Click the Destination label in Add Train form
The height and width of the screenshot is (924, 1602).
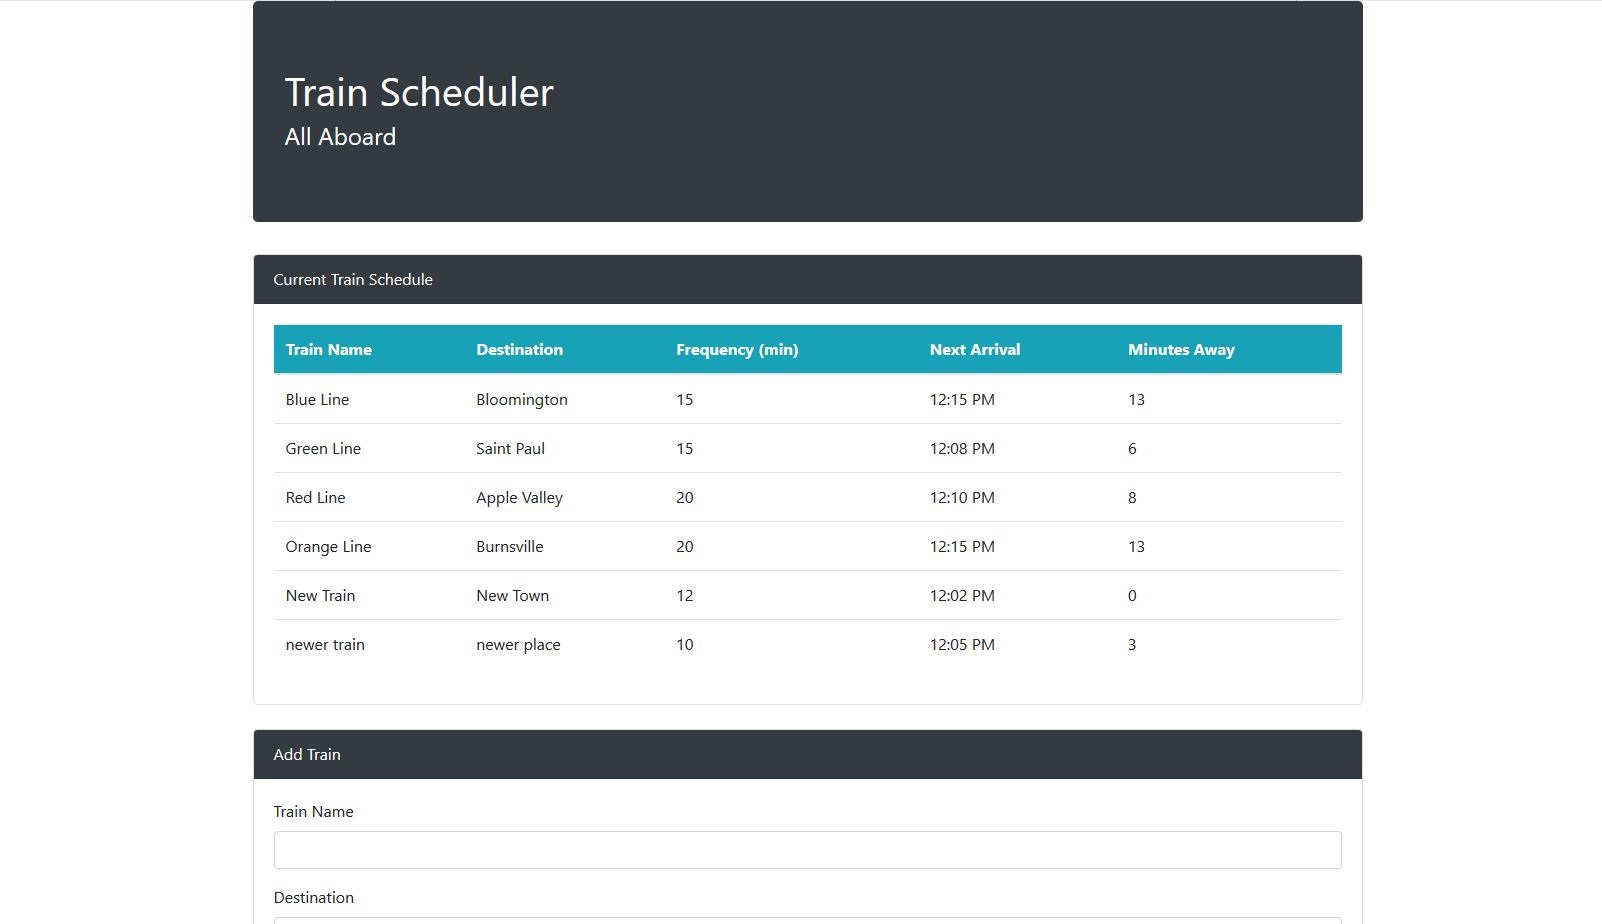pos(313,898)
